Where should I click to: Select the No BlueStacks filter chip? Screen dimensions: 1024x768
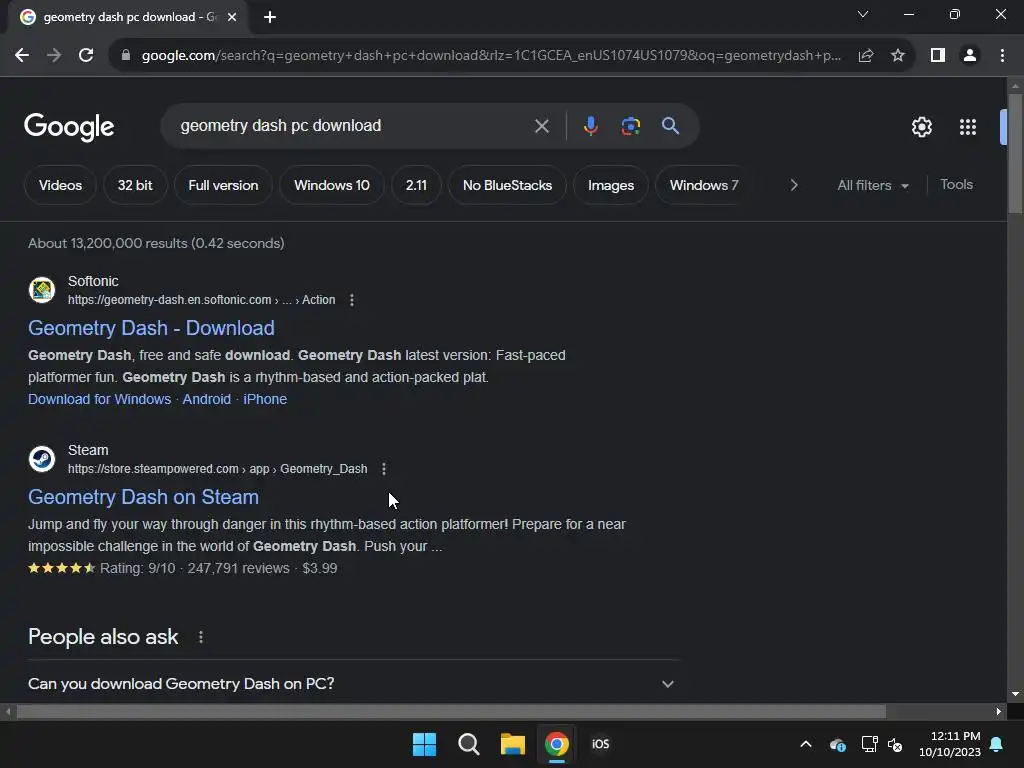507,185
